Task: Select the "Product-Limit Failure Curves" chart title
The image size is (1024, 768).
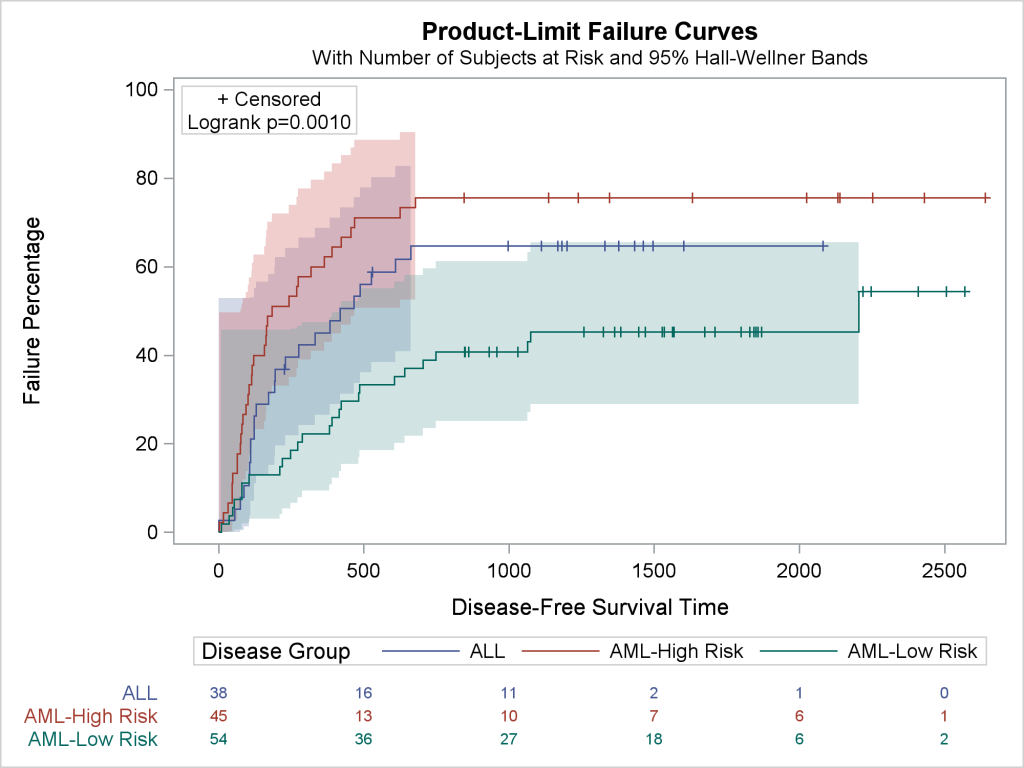Action: 589,31
